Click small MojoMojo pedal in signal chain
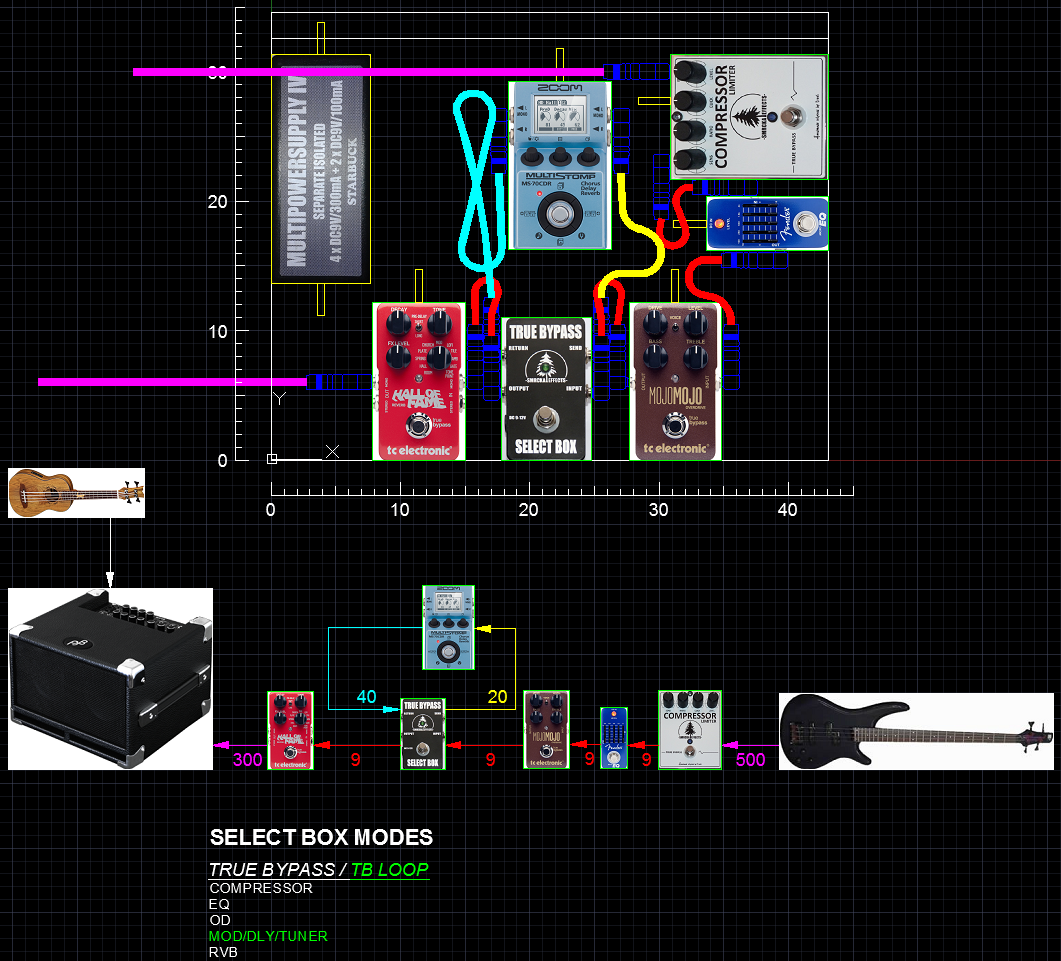This screenshot has height=961, width=1061. 546,730
